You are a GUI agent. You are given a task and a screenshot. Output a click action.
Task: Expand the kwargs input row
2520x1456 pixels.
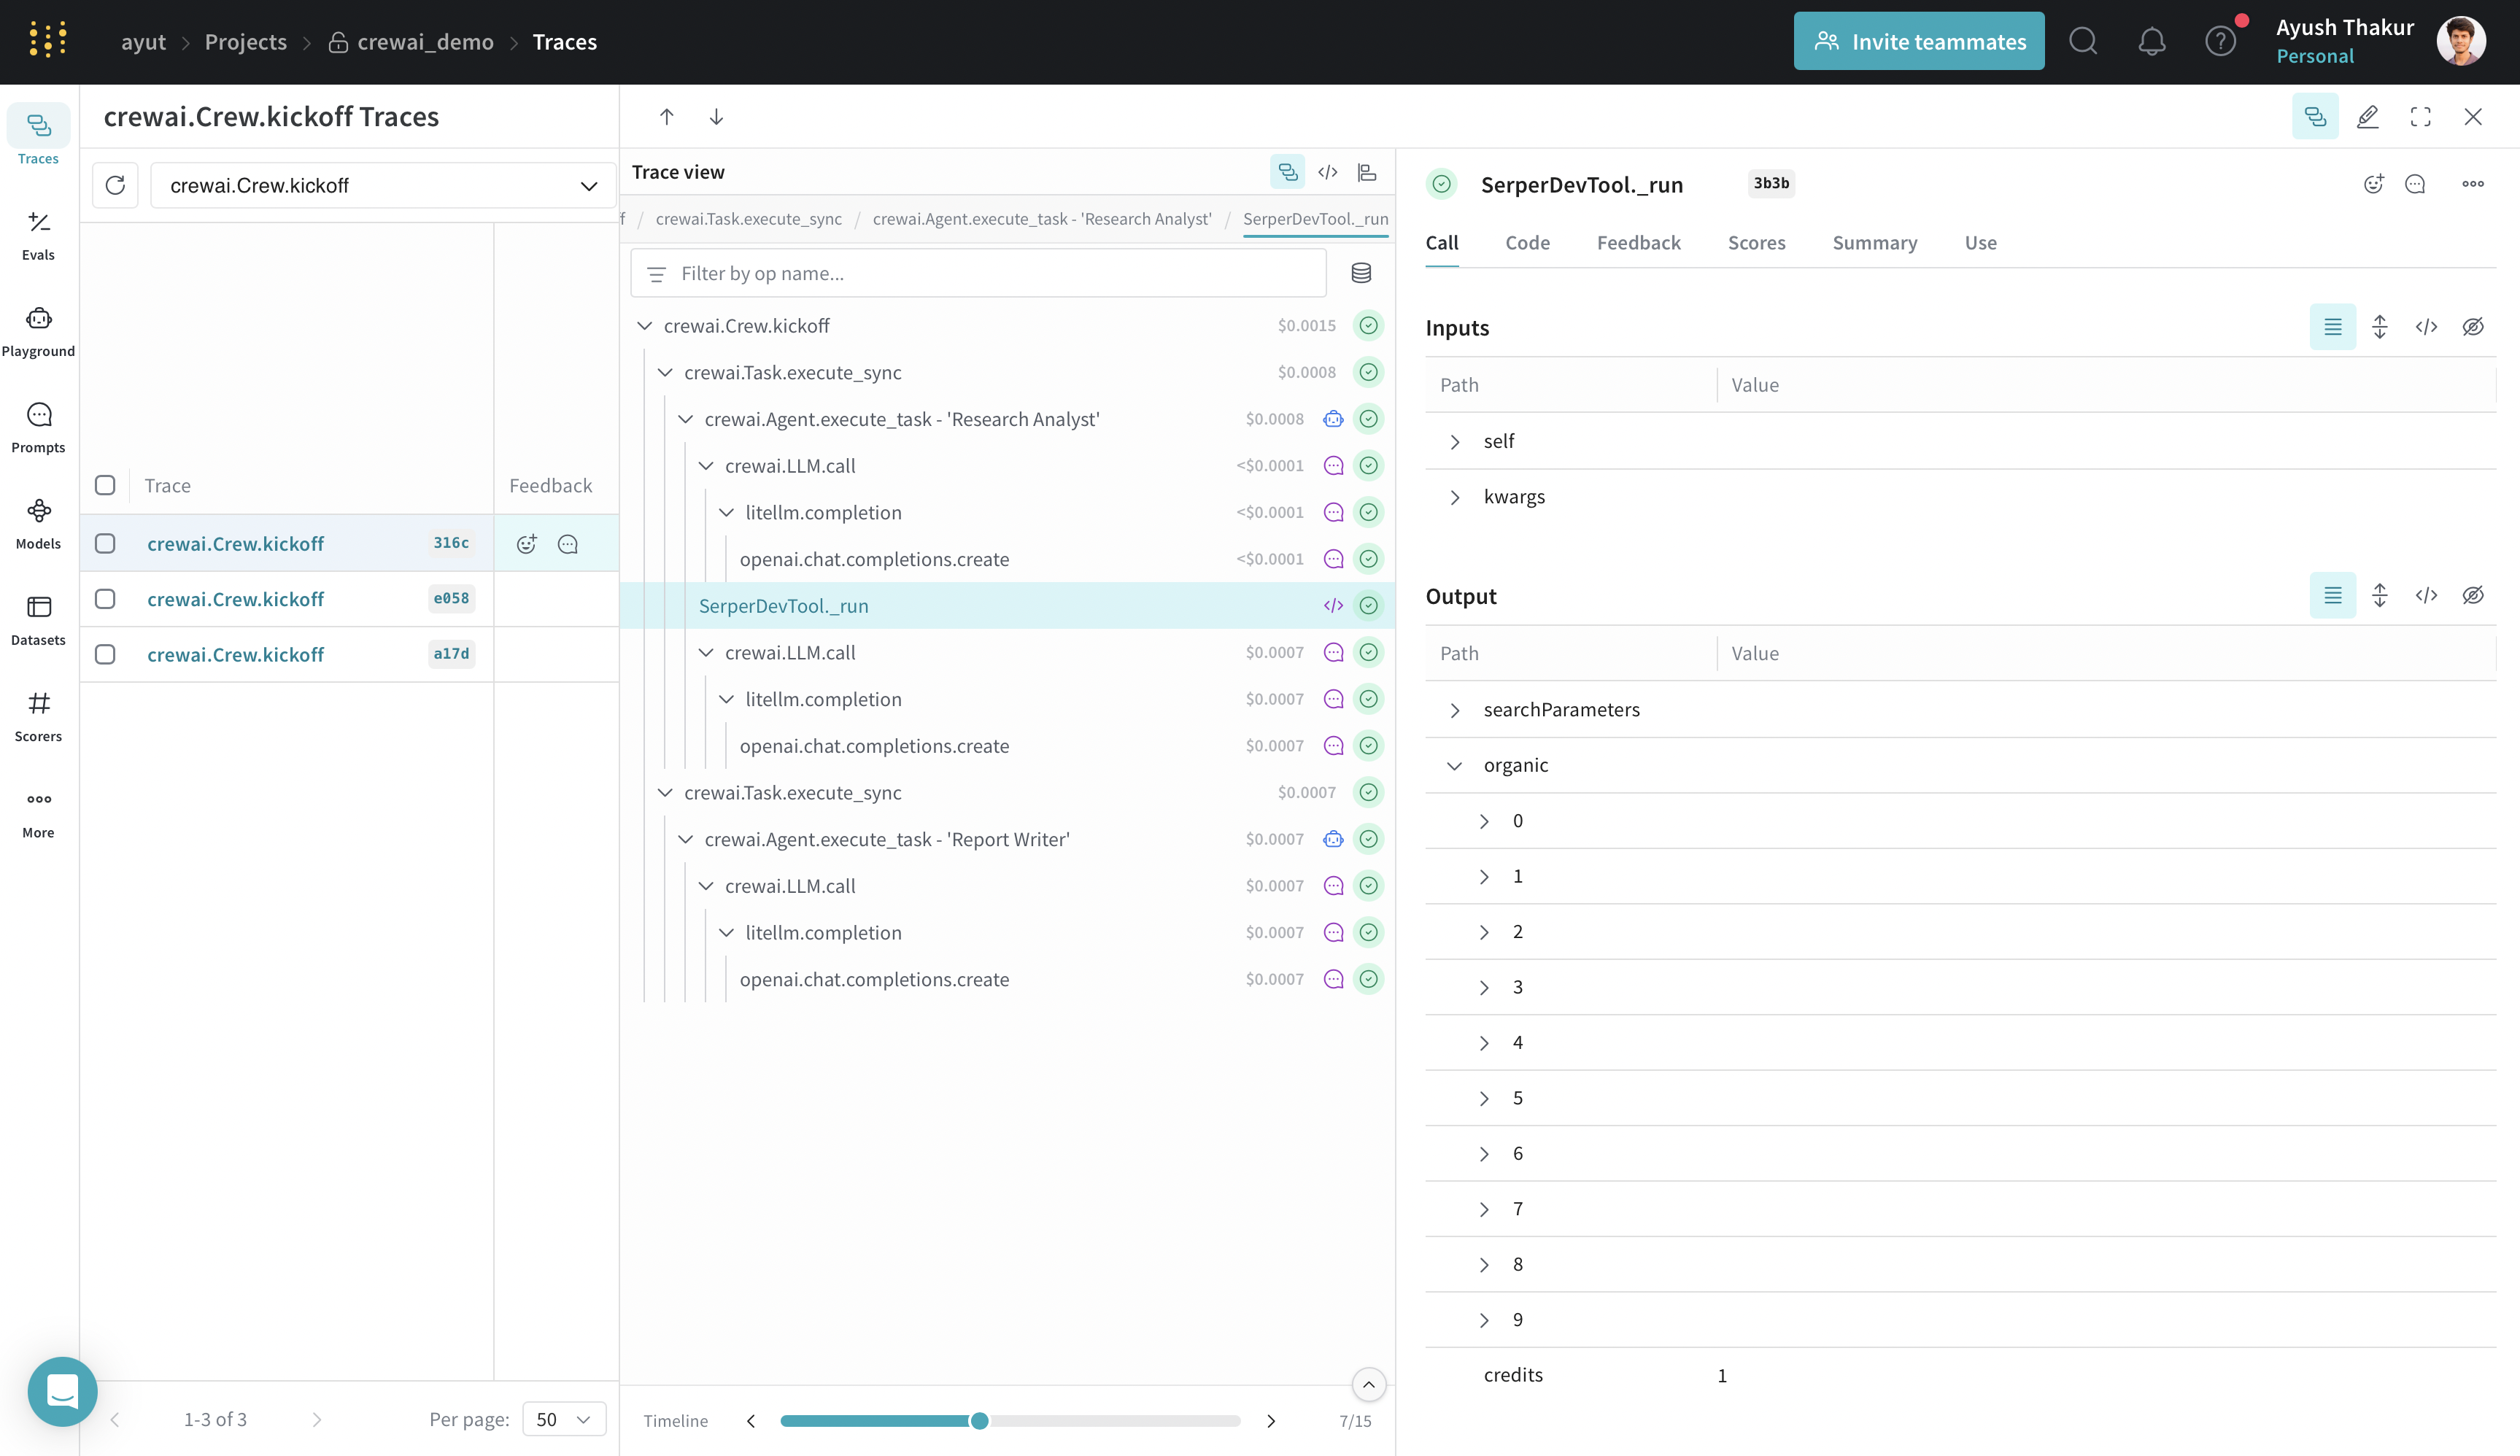point(1455,497)
